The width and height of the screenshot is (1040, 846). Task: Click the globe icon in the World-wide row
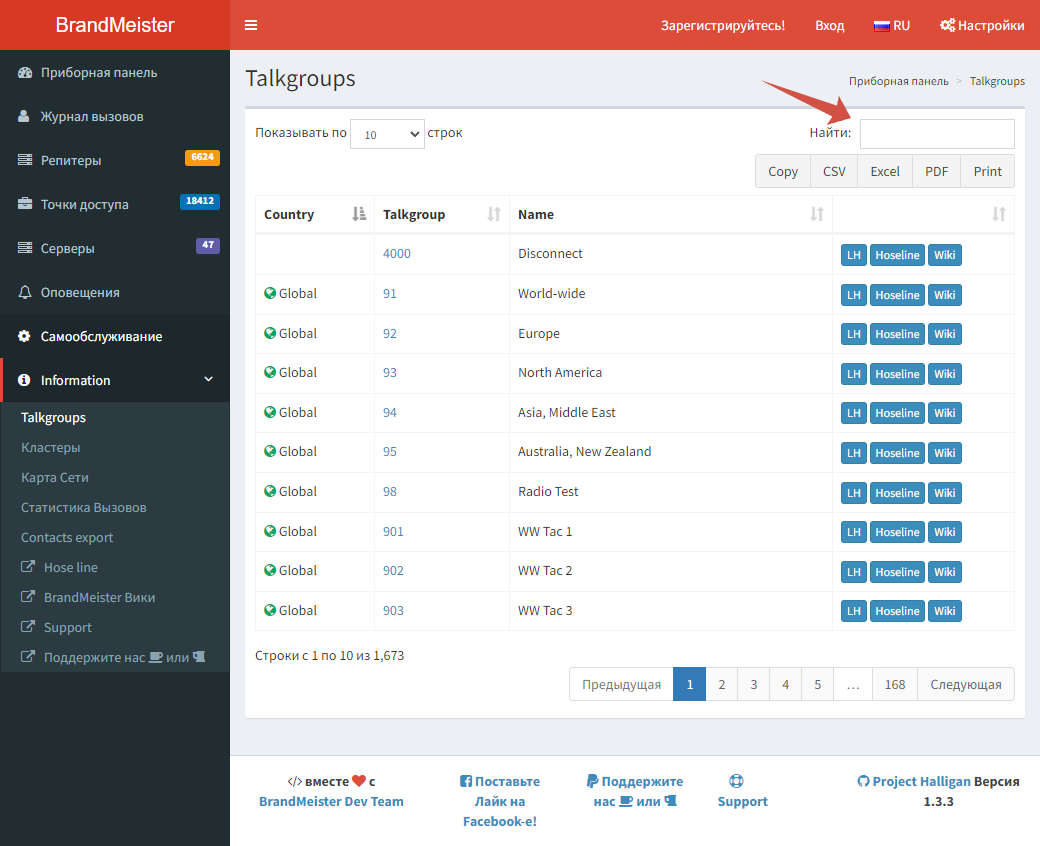[270, 293]
